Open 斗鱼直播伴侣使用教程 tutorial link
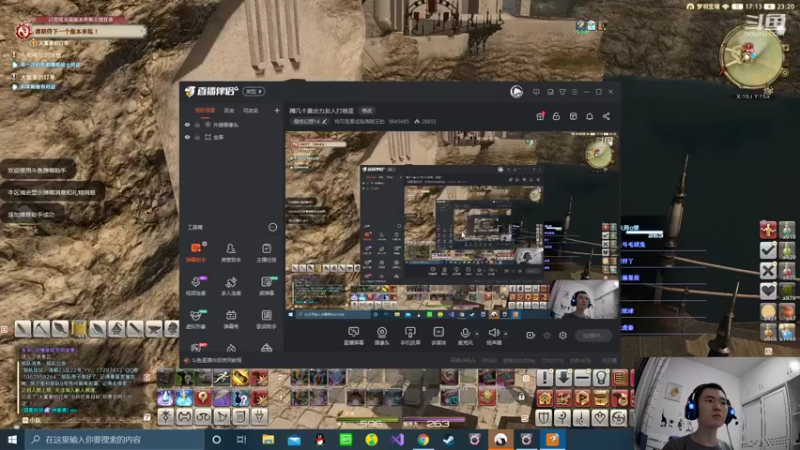The image size is (800, 450). point(217,360)
